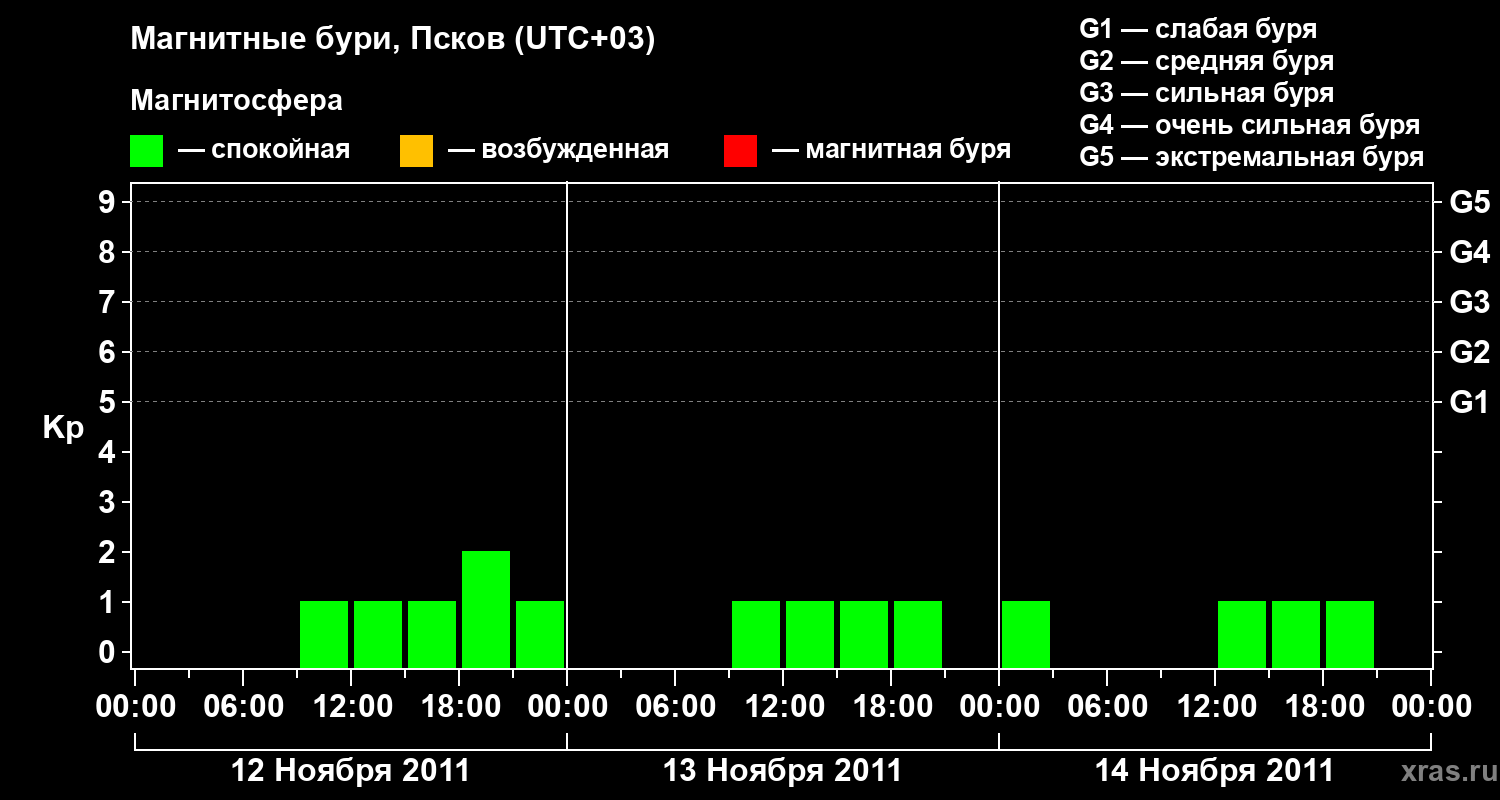Click 'G2 — средняя буря' legend line
The height and width of the screenshot is (800, 1500).
[x=1207, y=61]
